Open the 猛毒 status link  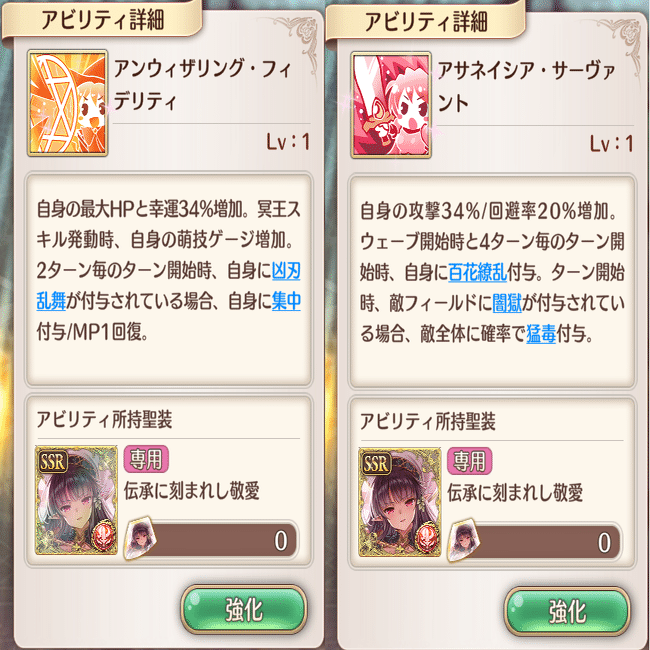point(541,334)
